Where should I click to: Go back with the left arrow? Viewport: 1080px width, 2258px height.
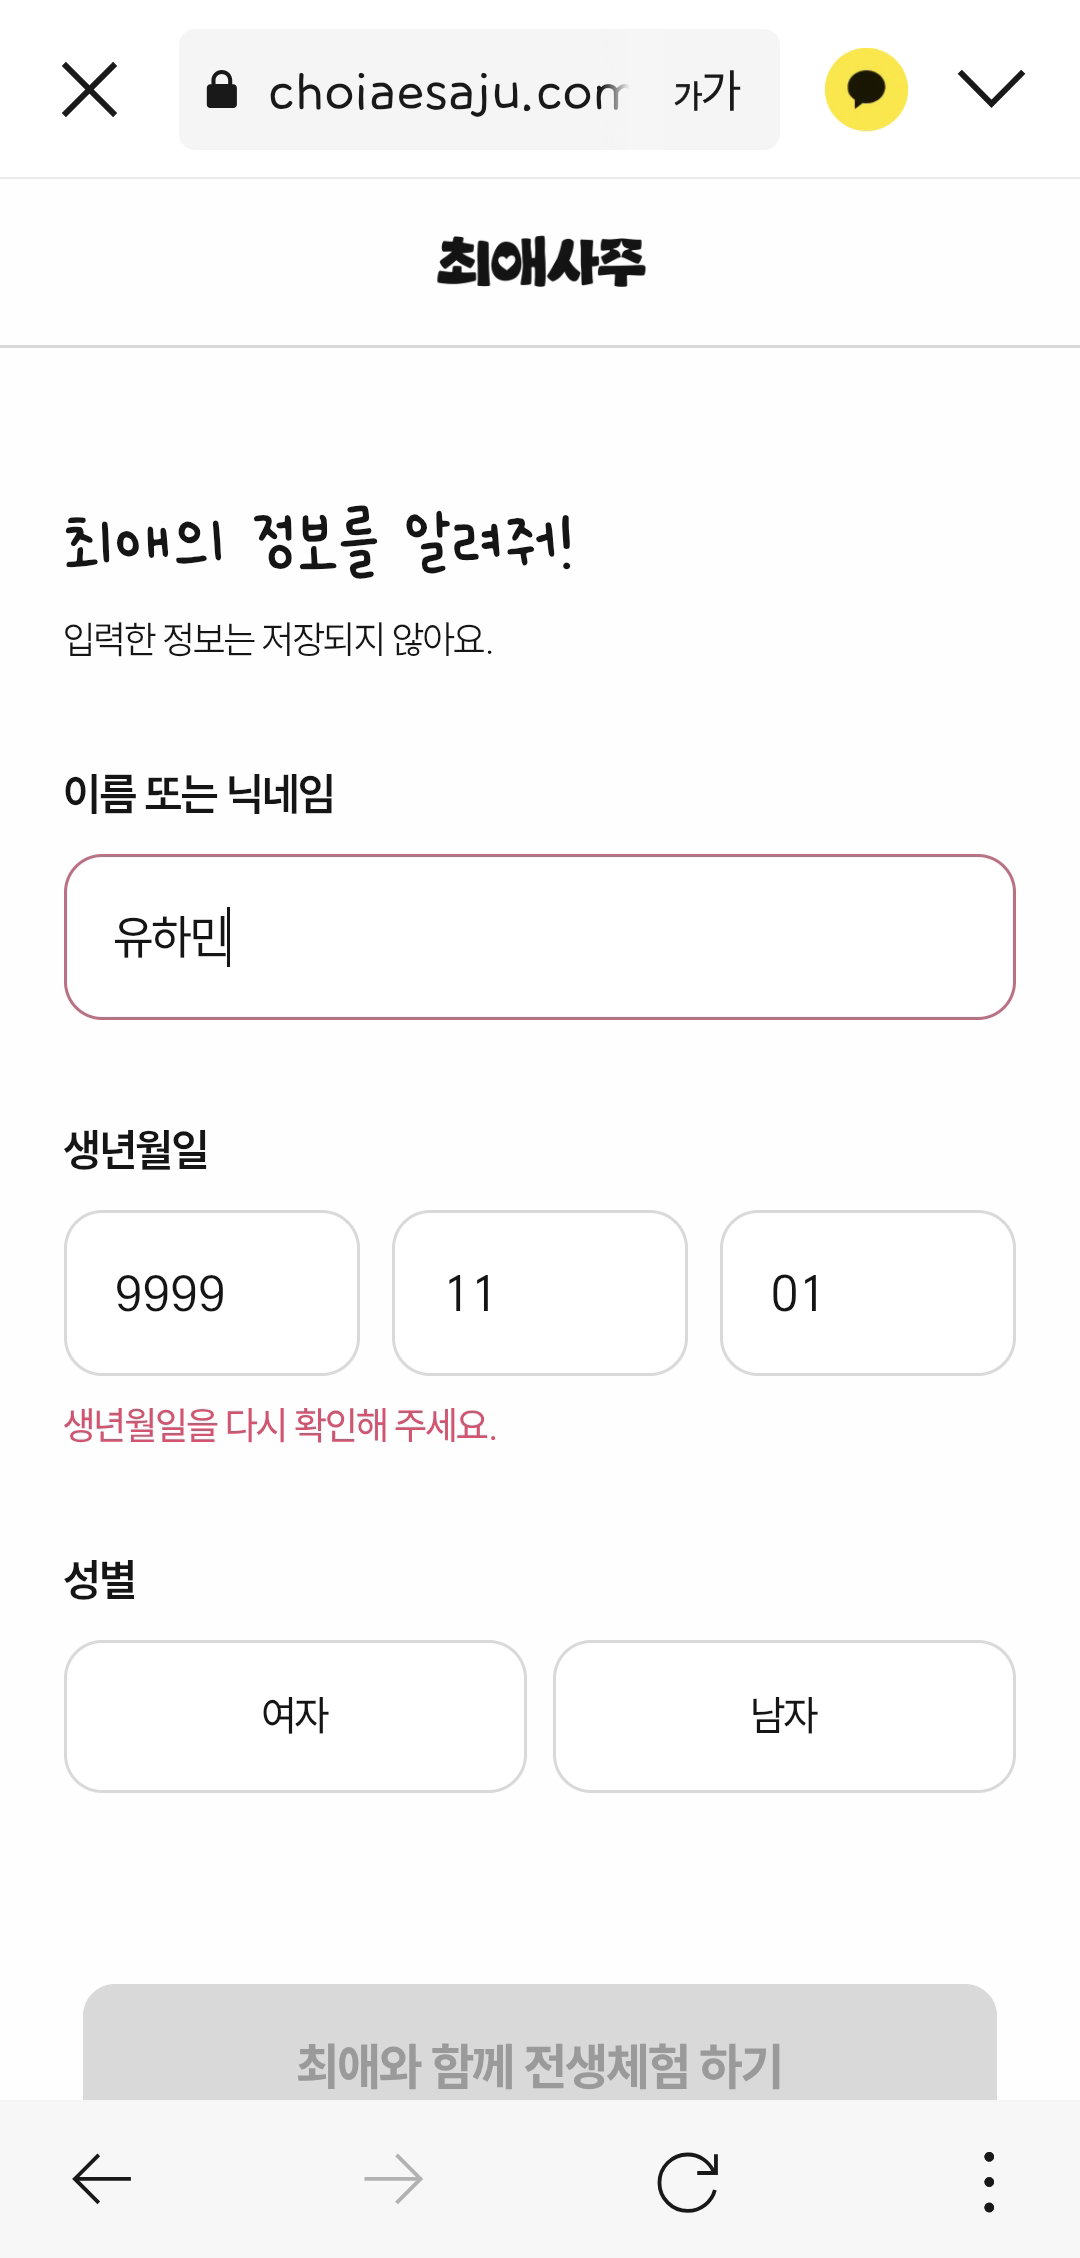pos(102,2178)
